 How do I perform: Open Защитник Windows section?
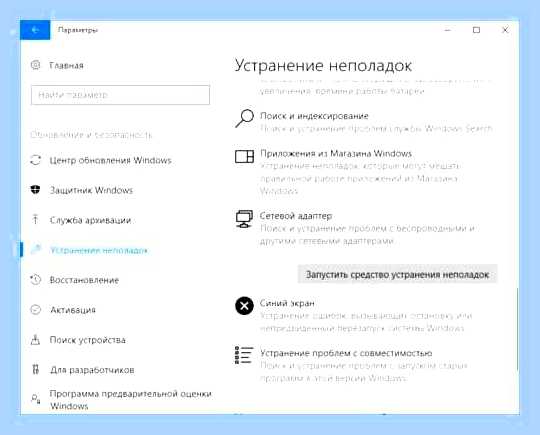pos(91,190)
